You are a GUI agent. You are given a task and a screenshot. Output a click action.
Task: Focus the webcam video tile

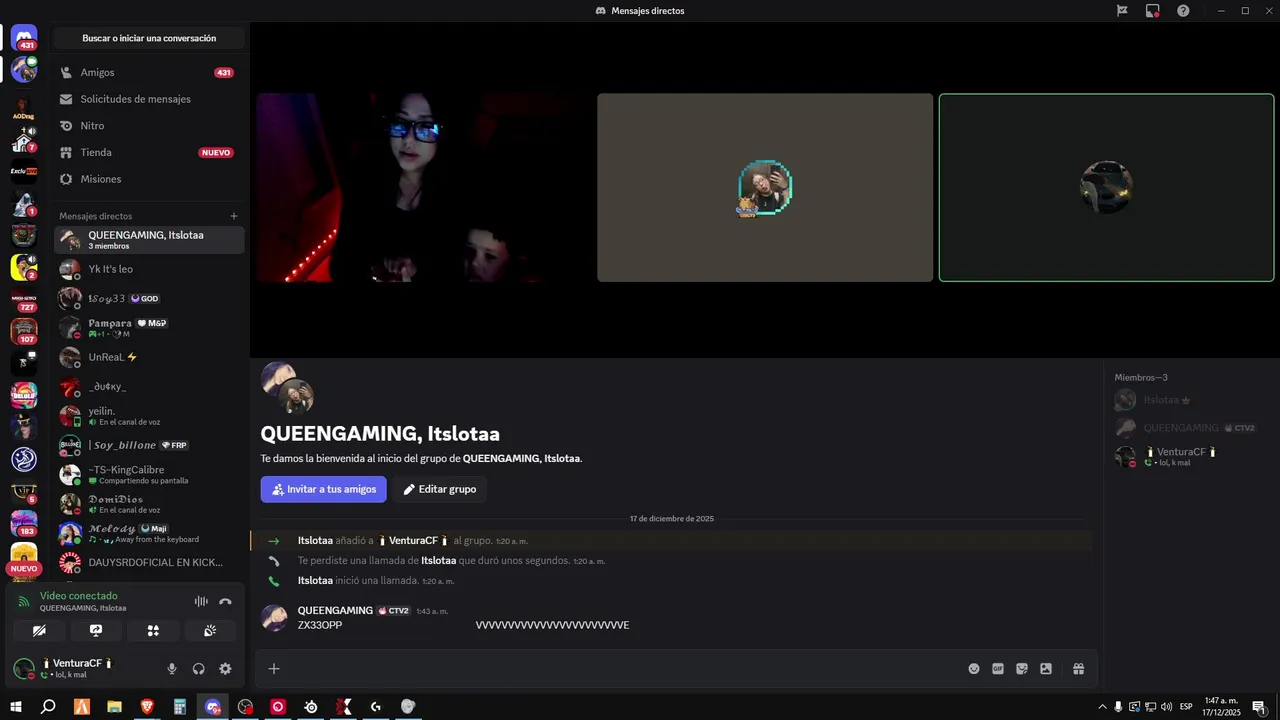tap(424, 188)
